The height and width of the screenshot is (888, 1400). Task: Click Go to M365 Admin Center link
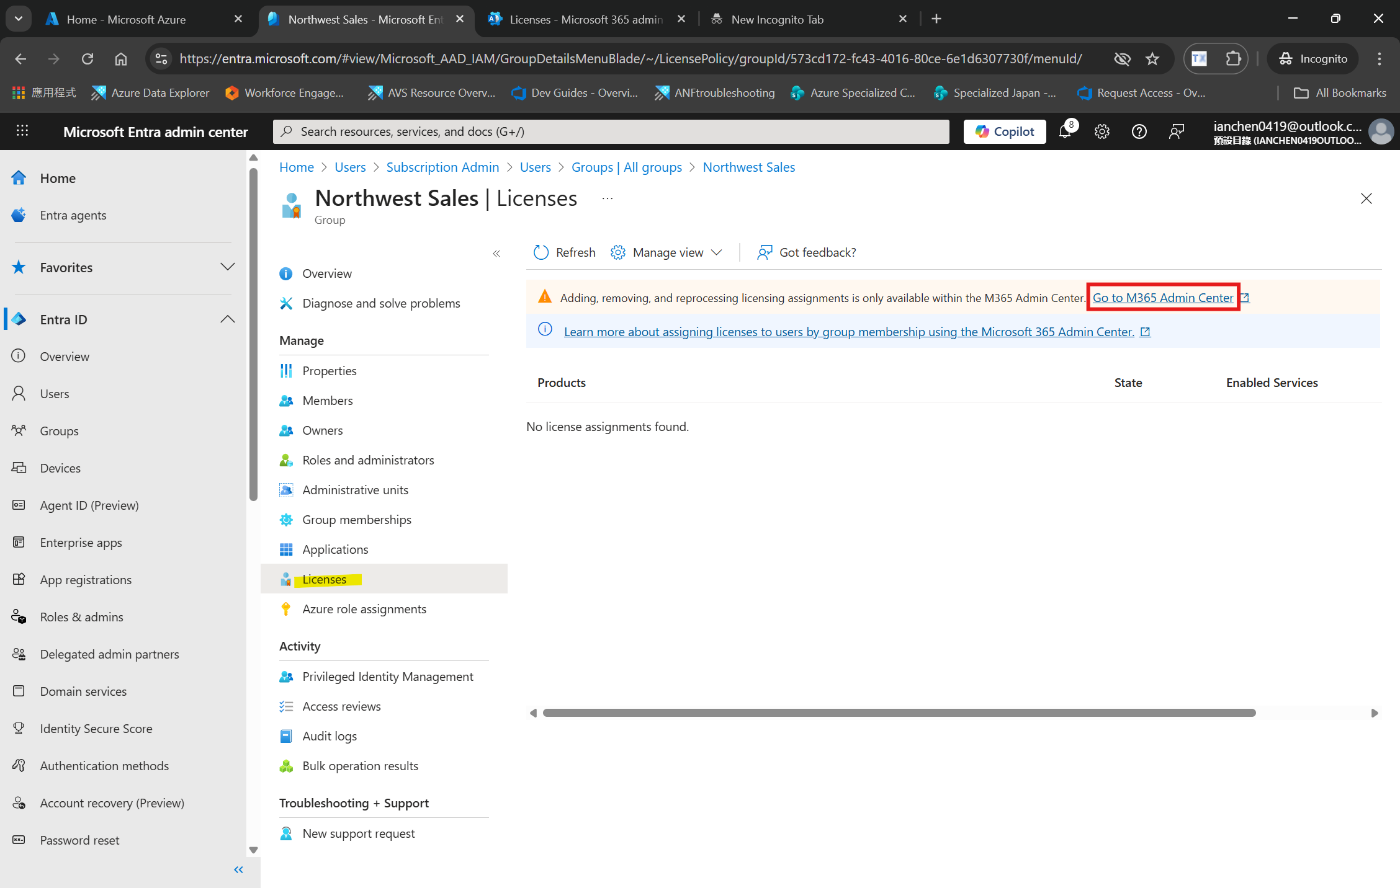point(1163,298)
